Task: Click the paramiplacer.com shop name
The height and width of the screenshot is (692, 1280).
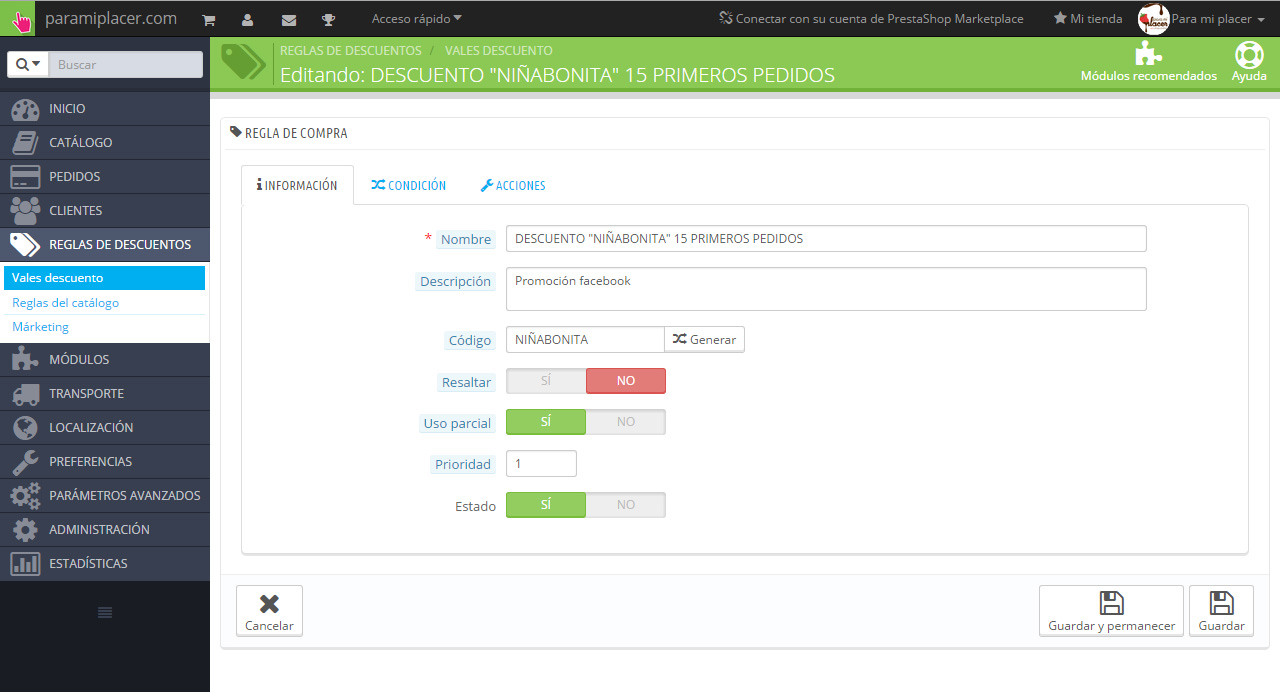Action: pyautogui.click(x=111, y=18)
